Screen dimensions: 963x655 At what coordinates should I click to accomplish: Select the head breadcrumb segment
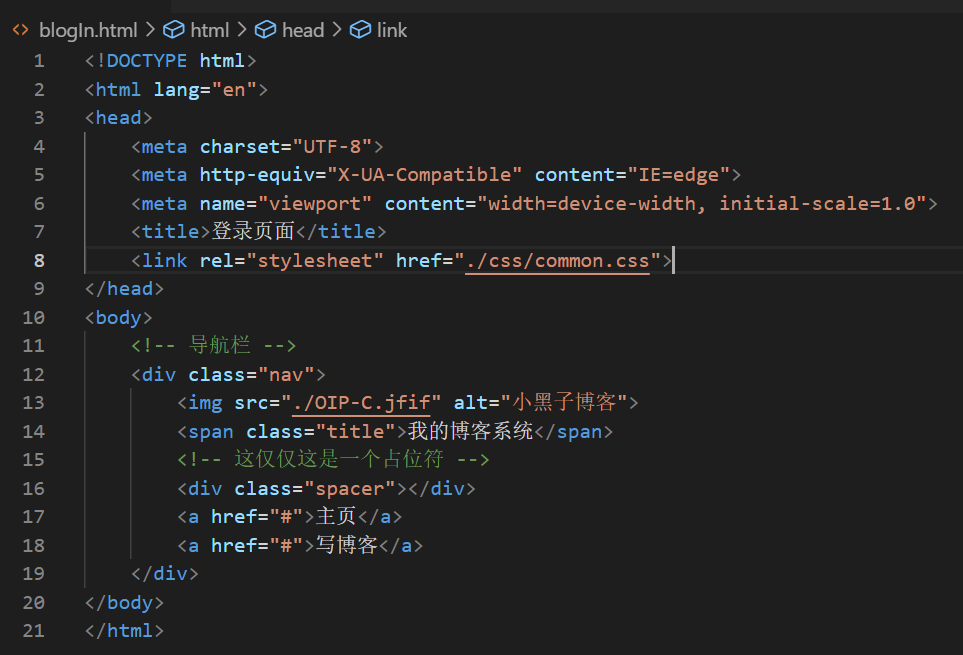click(303, 30)
